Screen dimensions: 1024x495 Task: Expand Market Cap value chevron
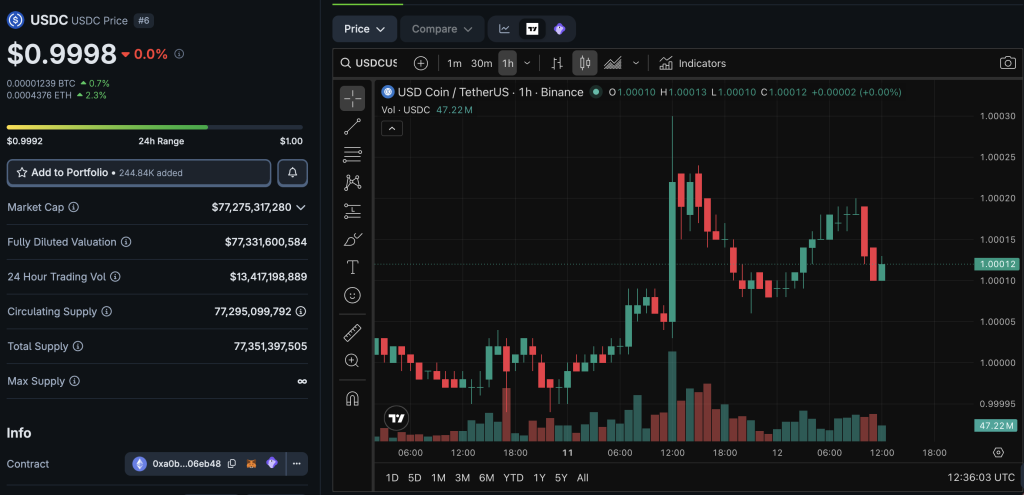tap(301, 207)
